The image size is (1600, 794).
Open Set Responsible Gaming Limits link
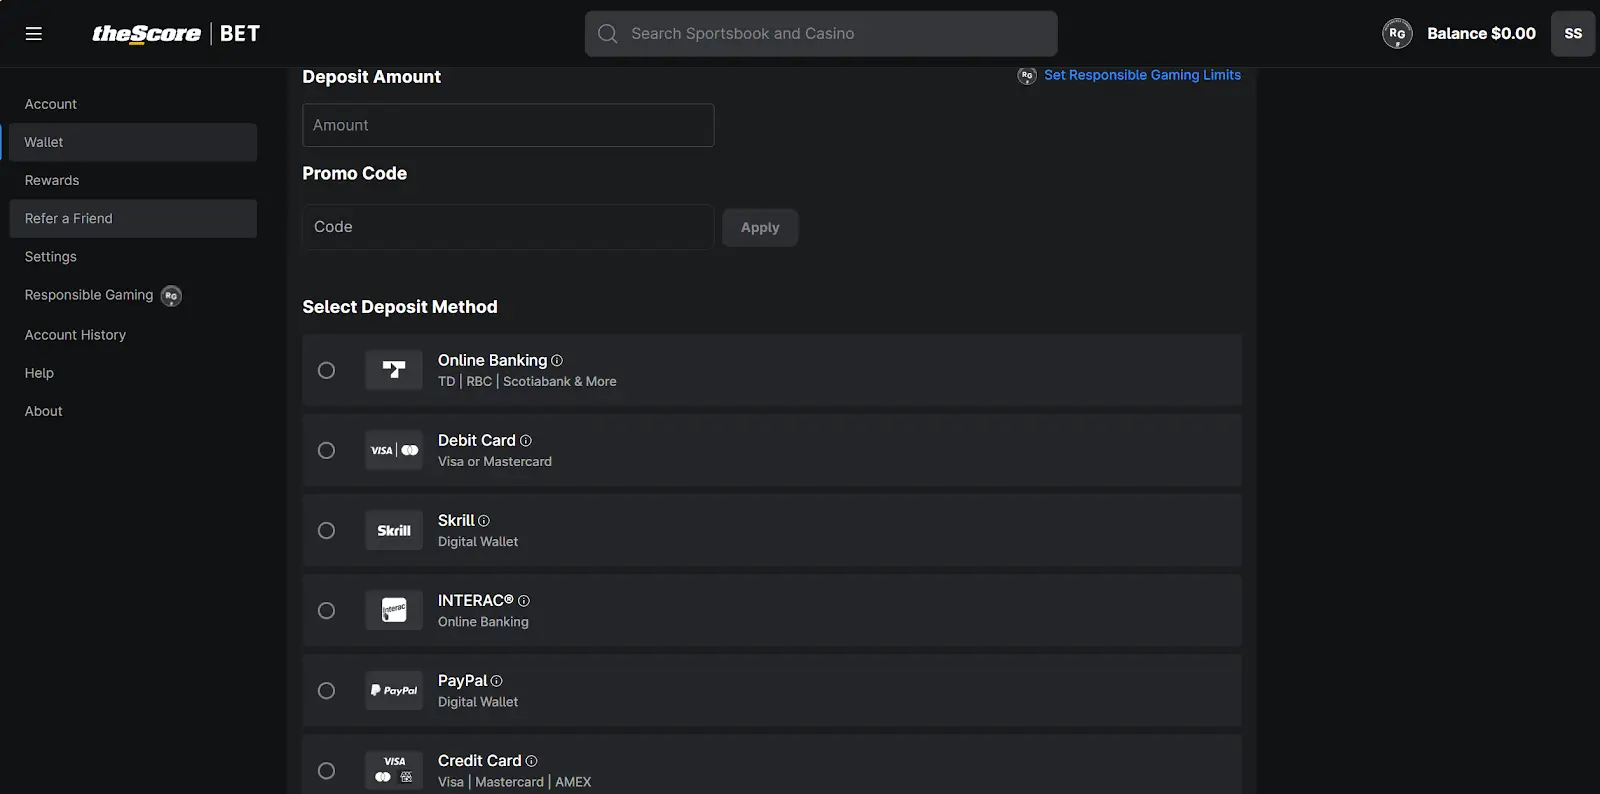1141,75
